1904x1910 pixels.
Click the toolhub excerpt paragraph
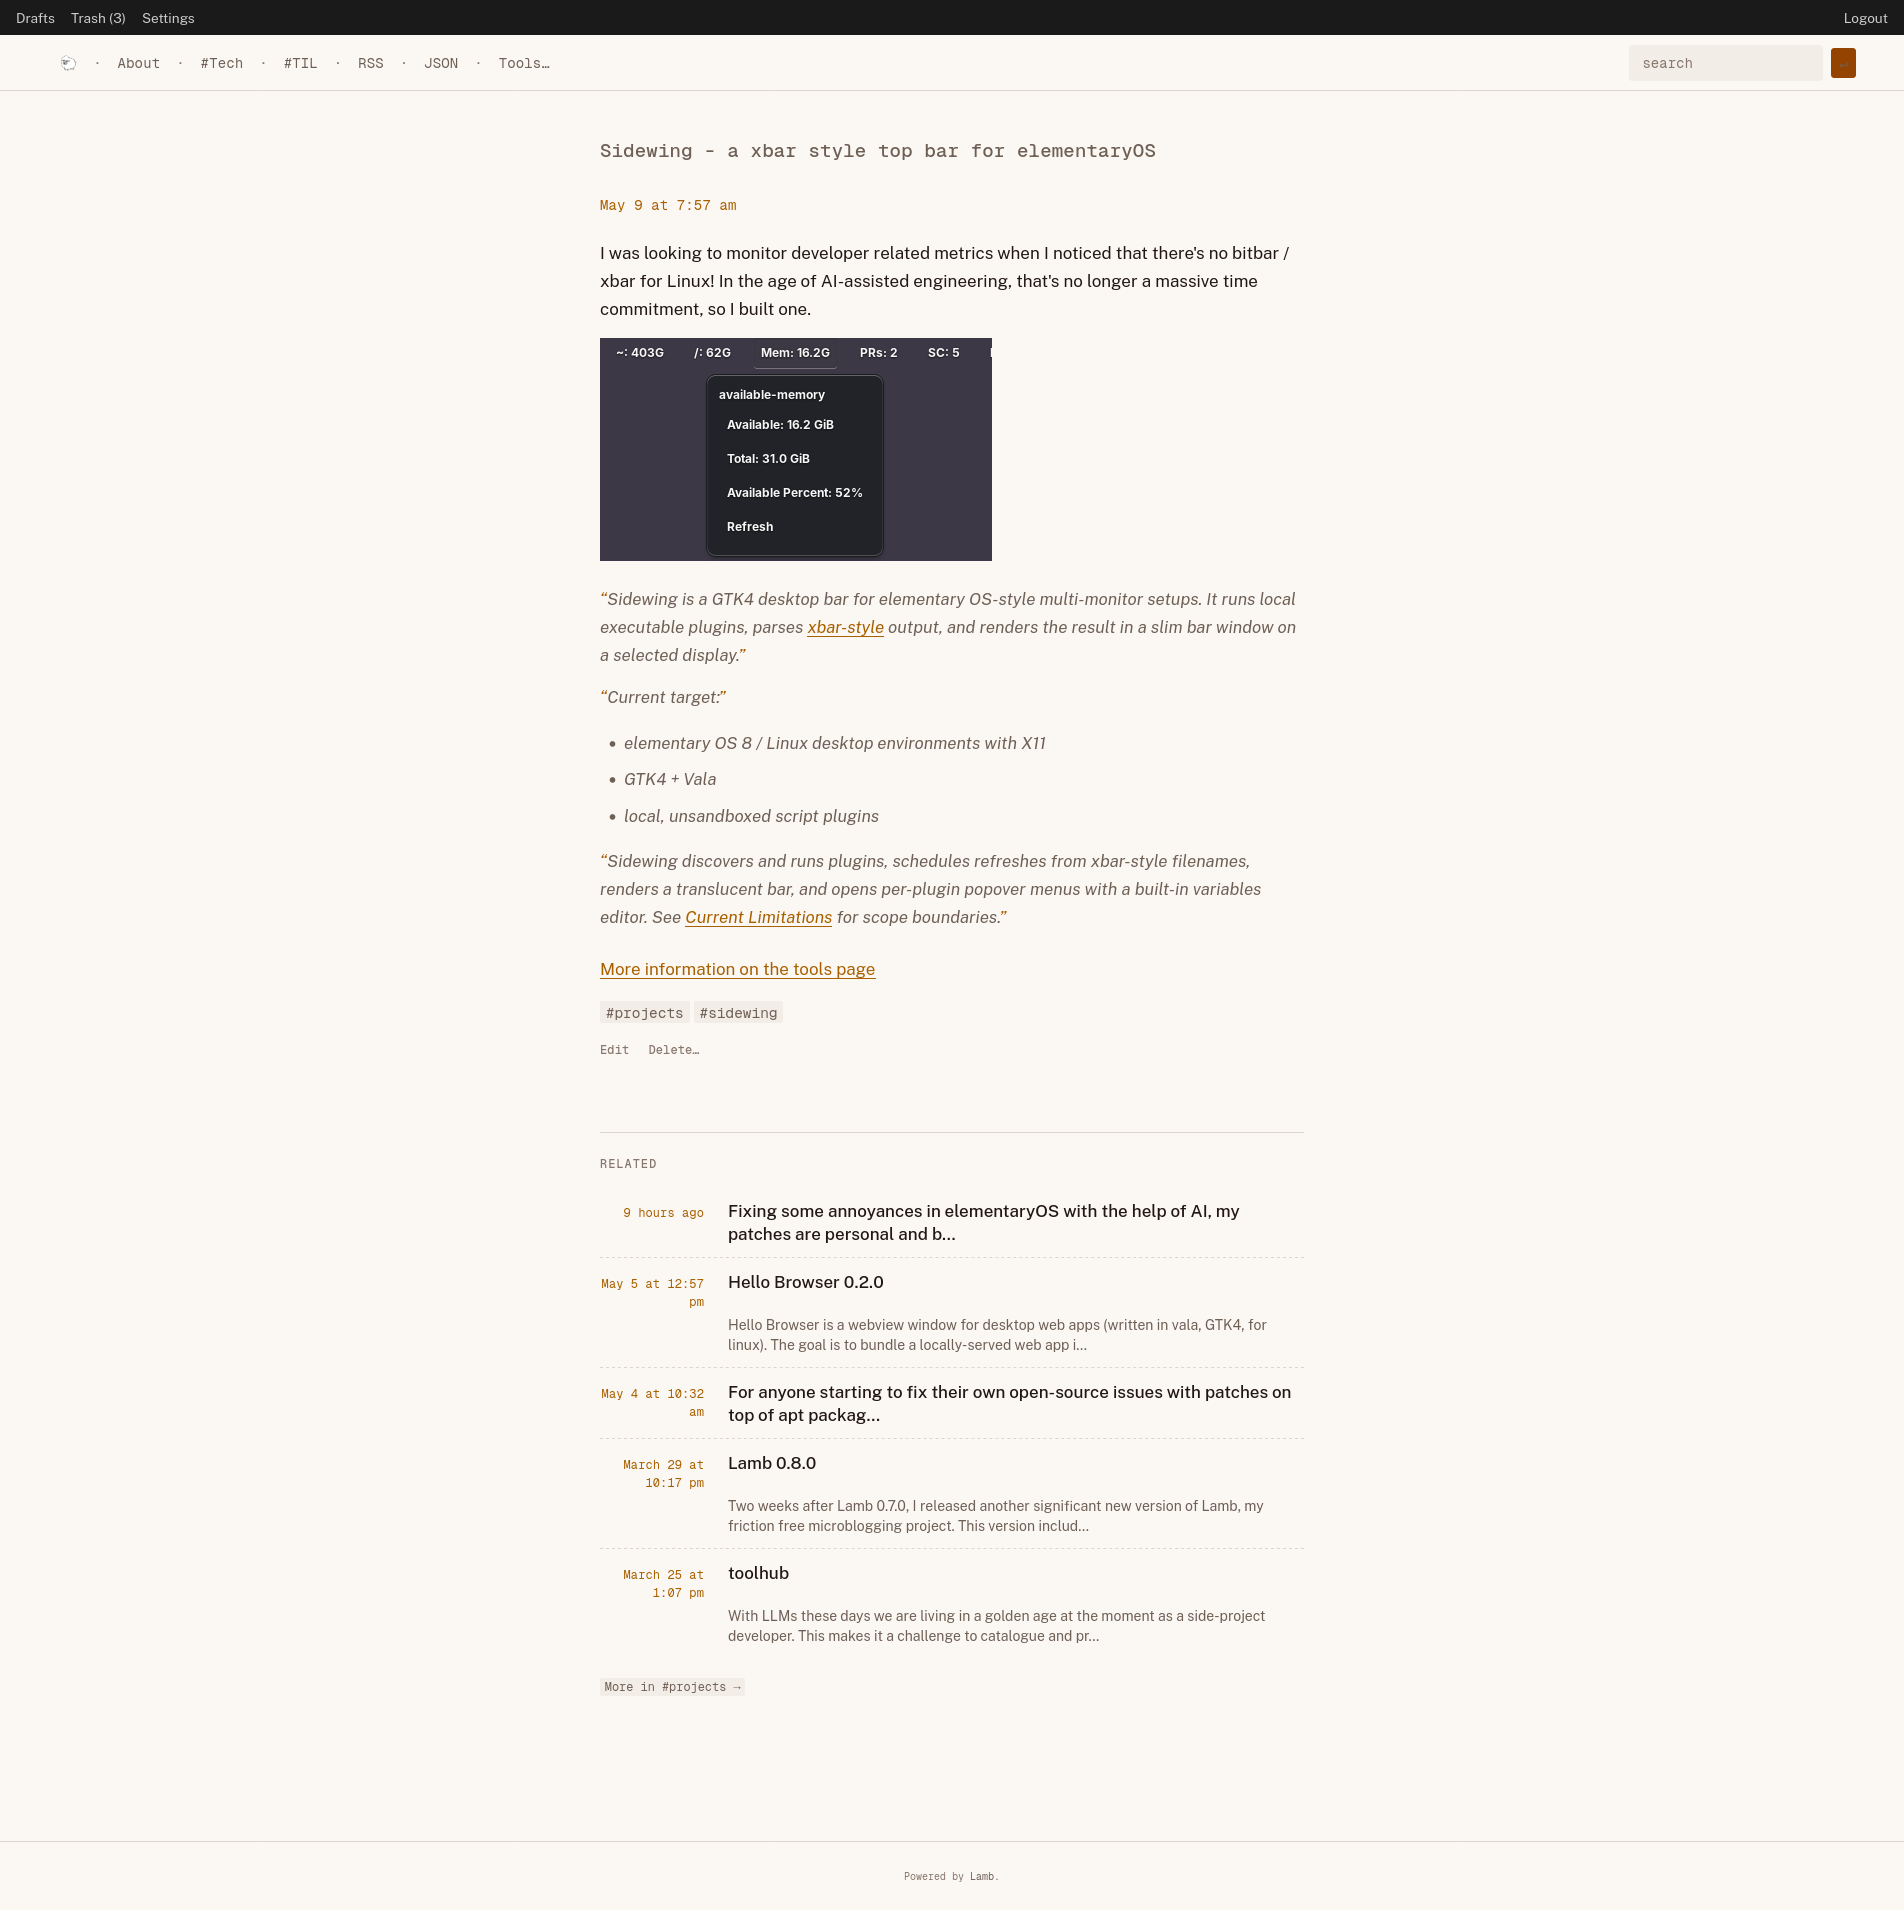pyautogui.click(x=996, y=1626)
